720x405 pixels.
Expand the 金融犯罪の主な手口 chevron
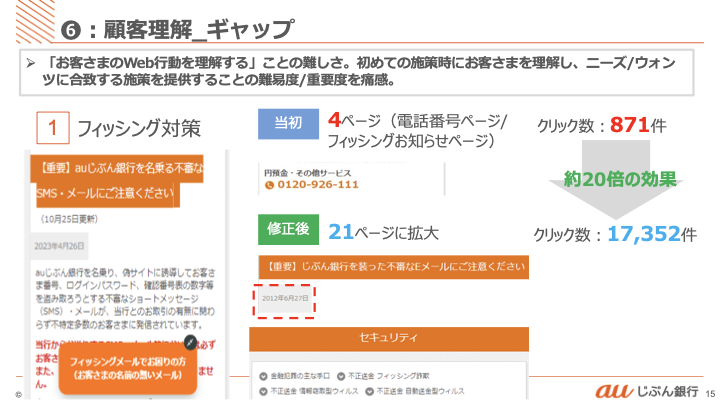coord(263,377)
